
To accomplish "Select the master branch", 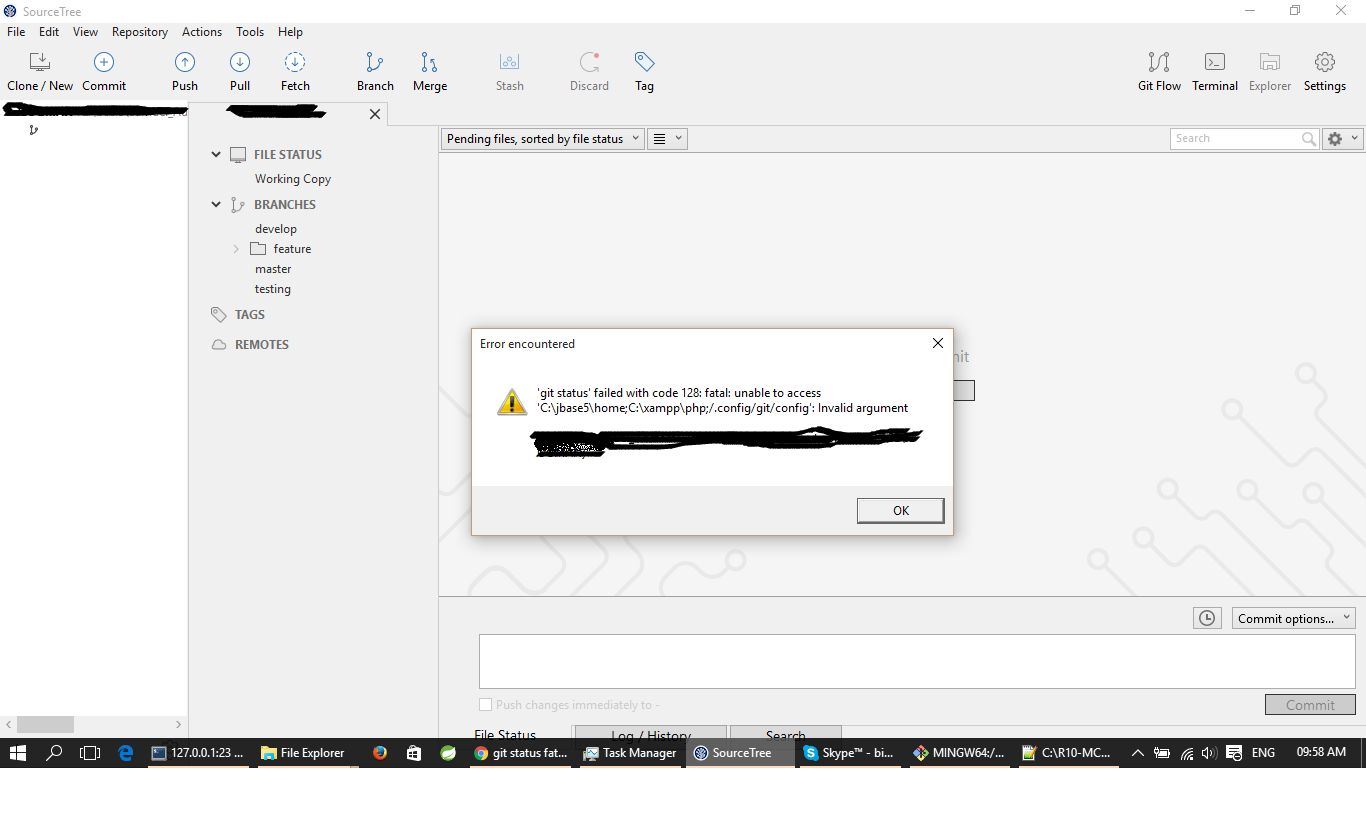I will 273,269.
